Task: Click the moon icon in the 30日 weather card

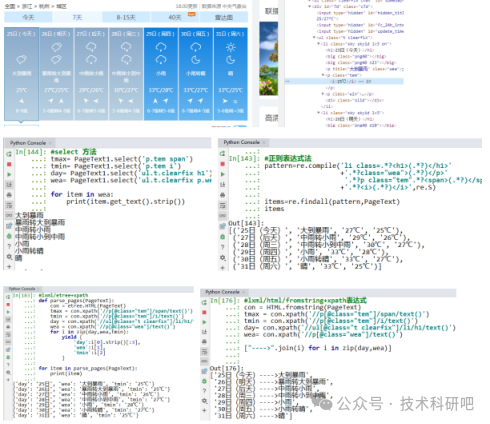Action: pyautogui.click(x=195, y=60)
